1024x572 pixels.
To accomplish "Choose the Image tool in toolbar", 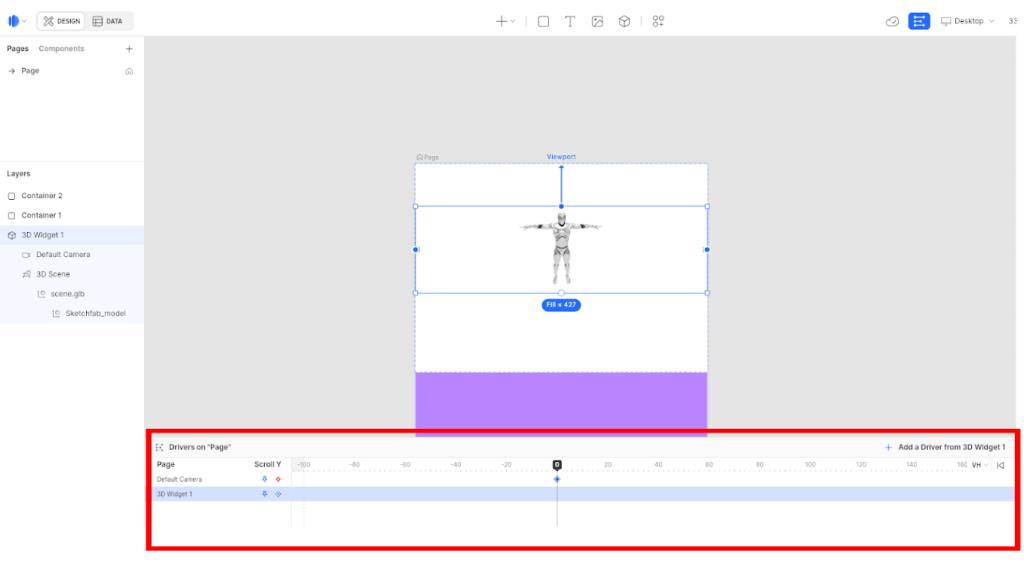I will coord(597,21).
